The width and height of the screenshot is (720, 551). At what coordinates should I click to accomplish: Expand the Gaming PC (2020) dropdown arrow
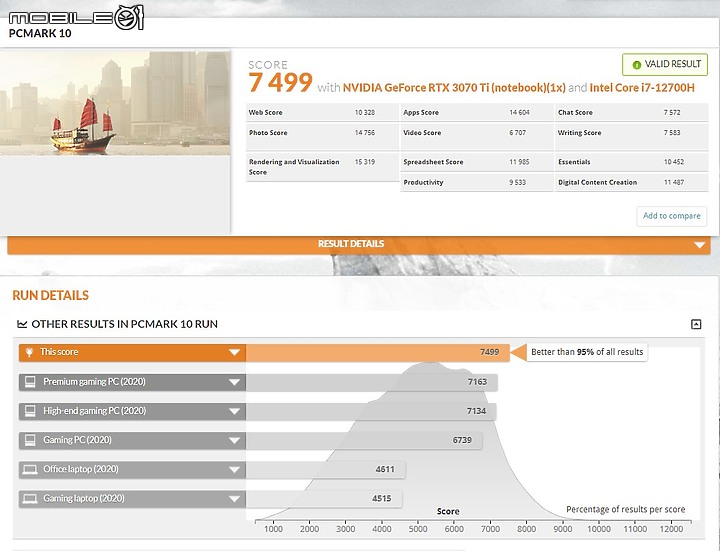[x=234, y=440]
